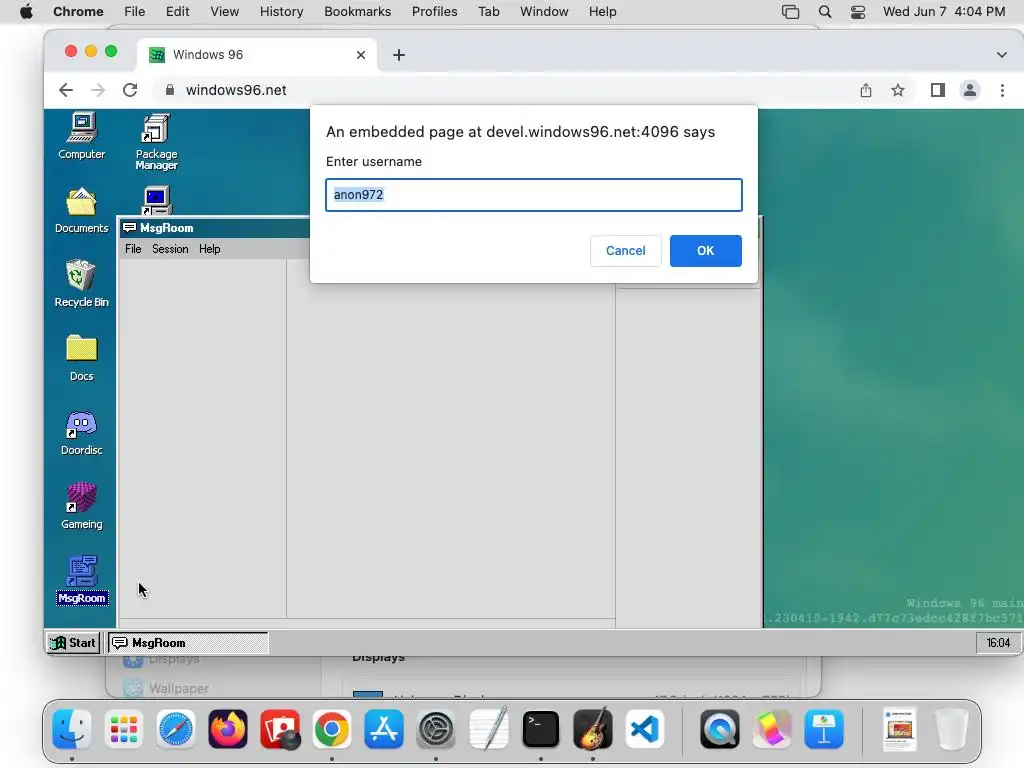The width and height of the screenshot is (1024, 768).
Task: Open Launchpad from the Dock
Action: pyautogui.click(x=123, y=729)
